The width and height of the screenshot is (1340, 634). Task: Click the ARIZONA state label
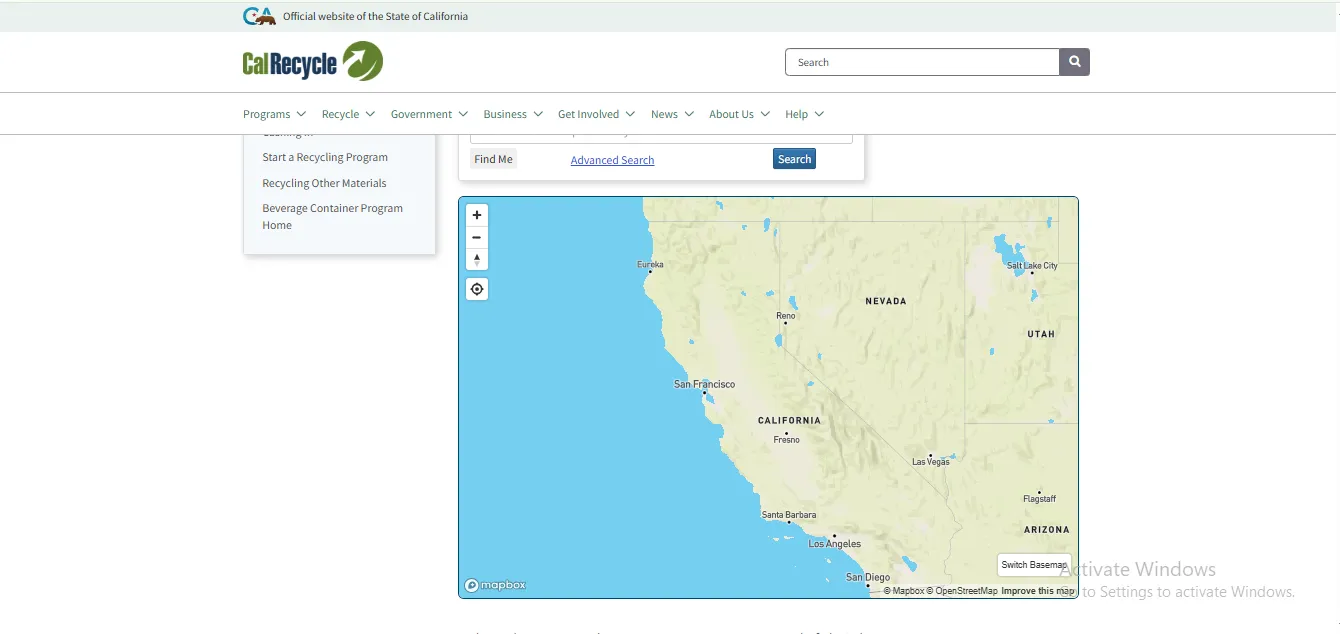(1047, 530)
